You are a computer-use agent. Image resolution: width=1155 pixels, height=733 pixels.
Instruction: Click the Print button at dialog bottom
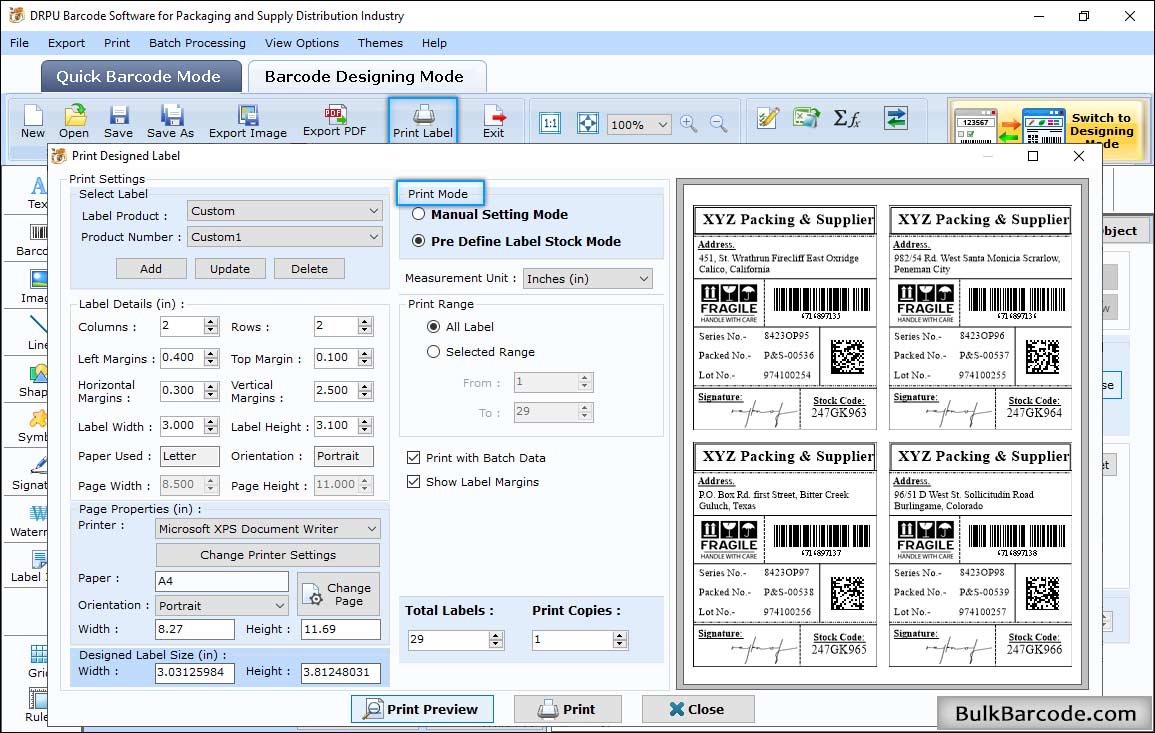(567, 709)
